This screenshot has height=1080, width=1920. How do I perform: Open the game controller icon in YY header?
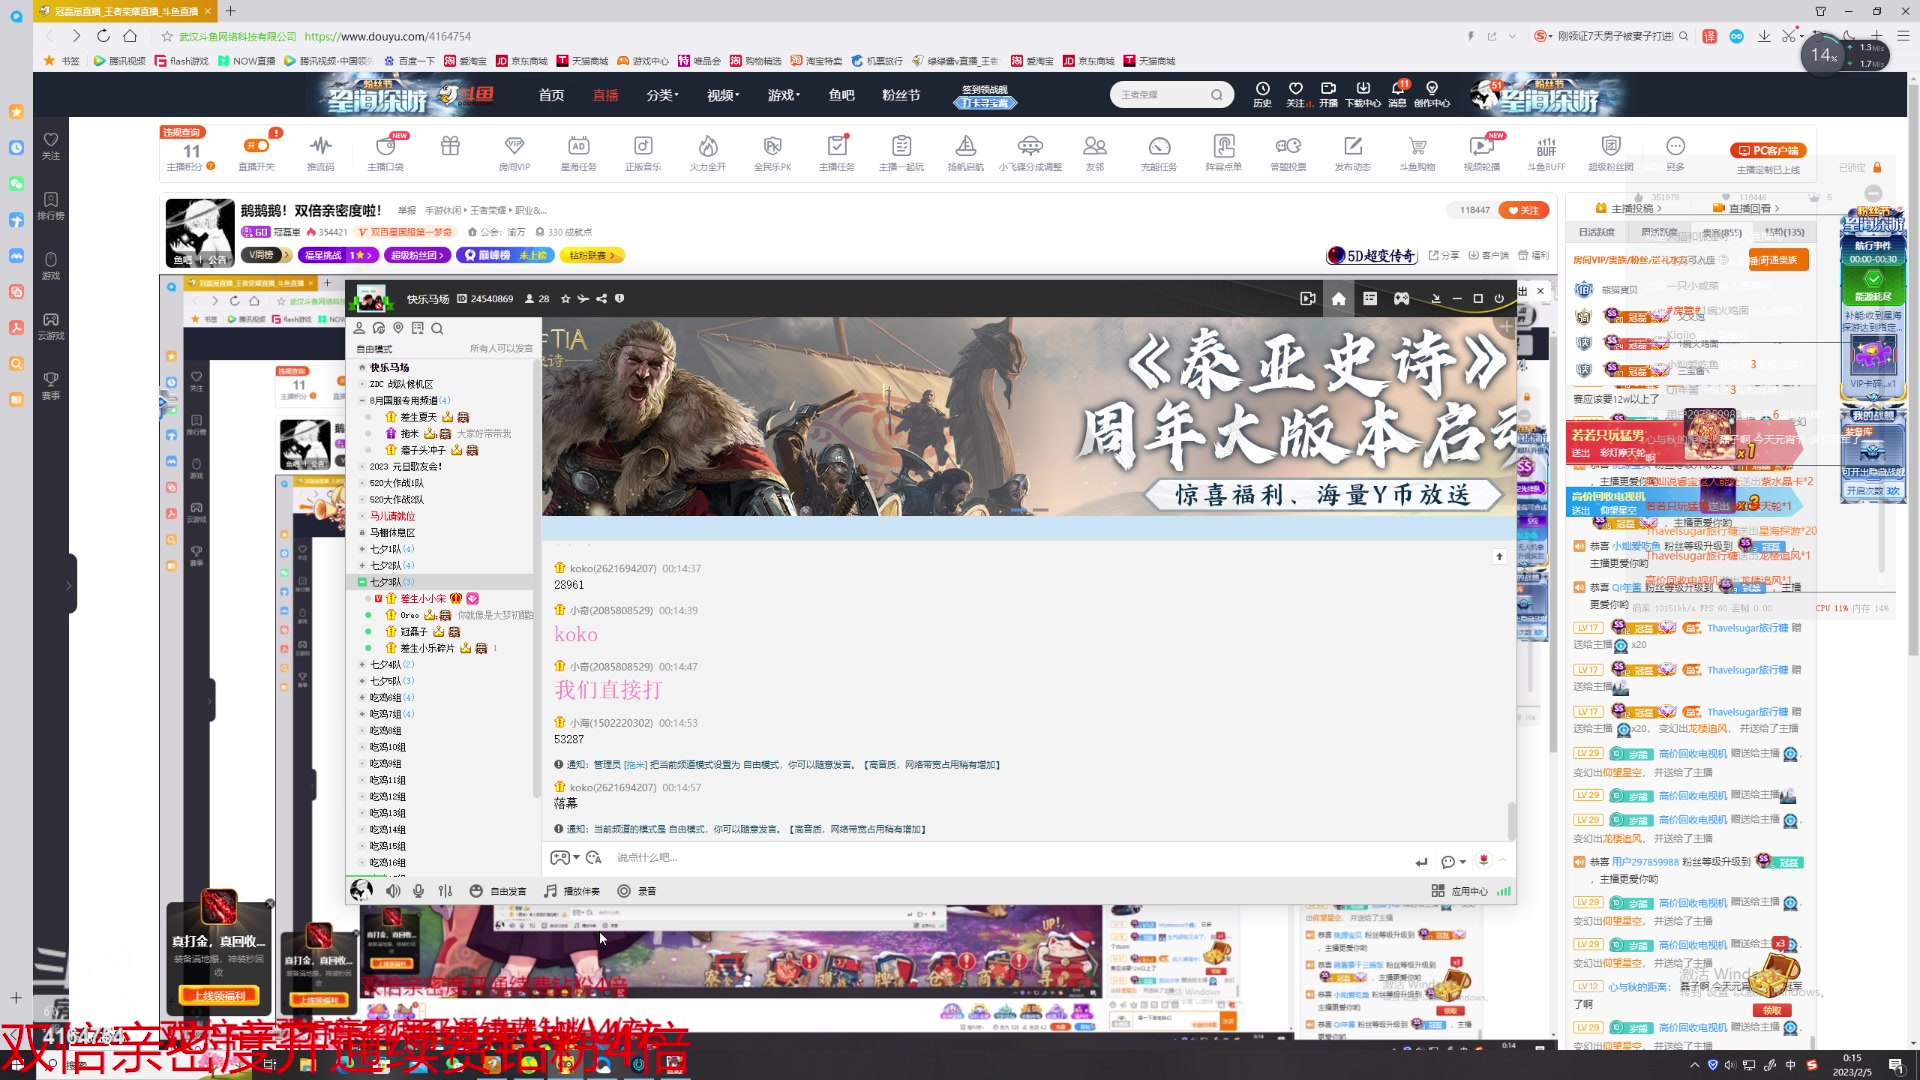pyautogui.click(x=1402, y=299)
